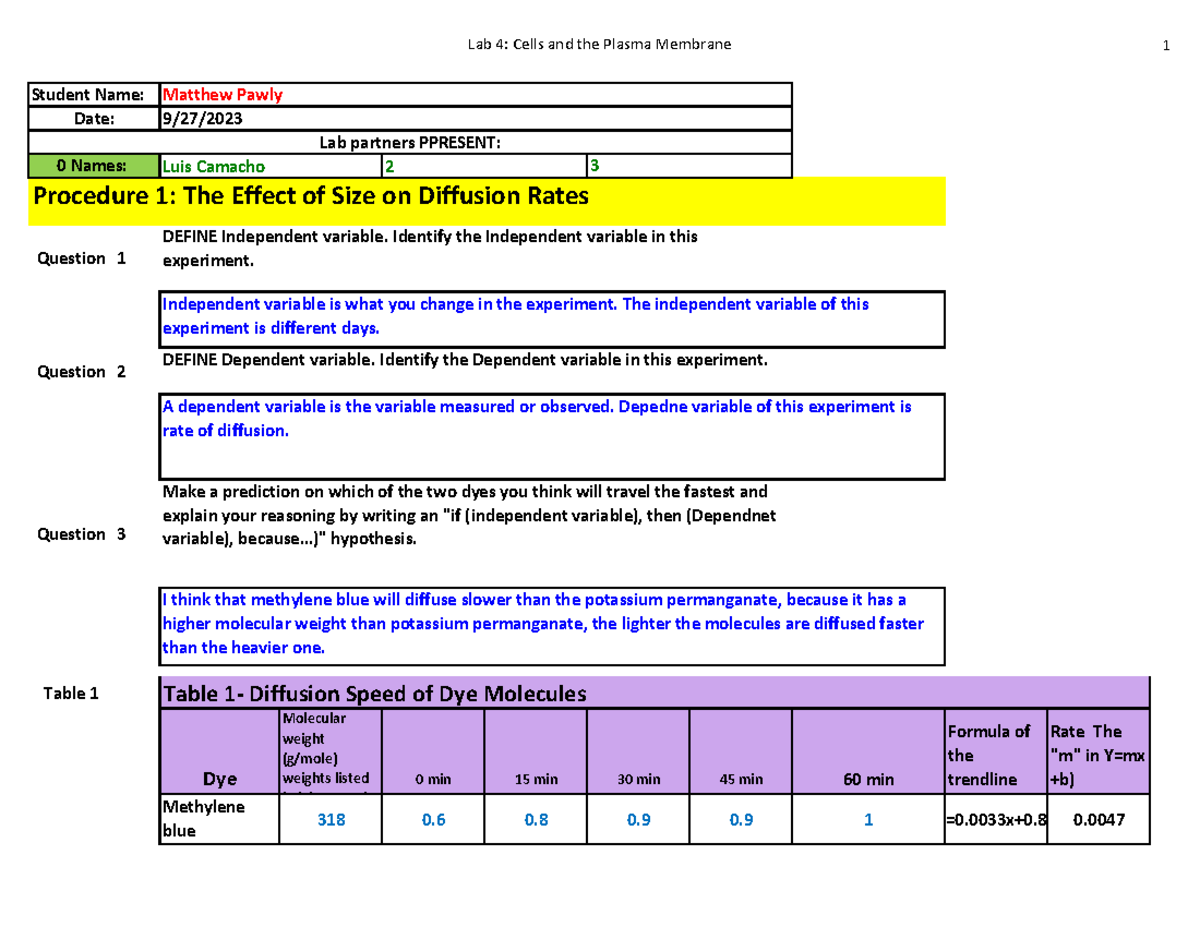Click the 60 min column header

(867, 778)
